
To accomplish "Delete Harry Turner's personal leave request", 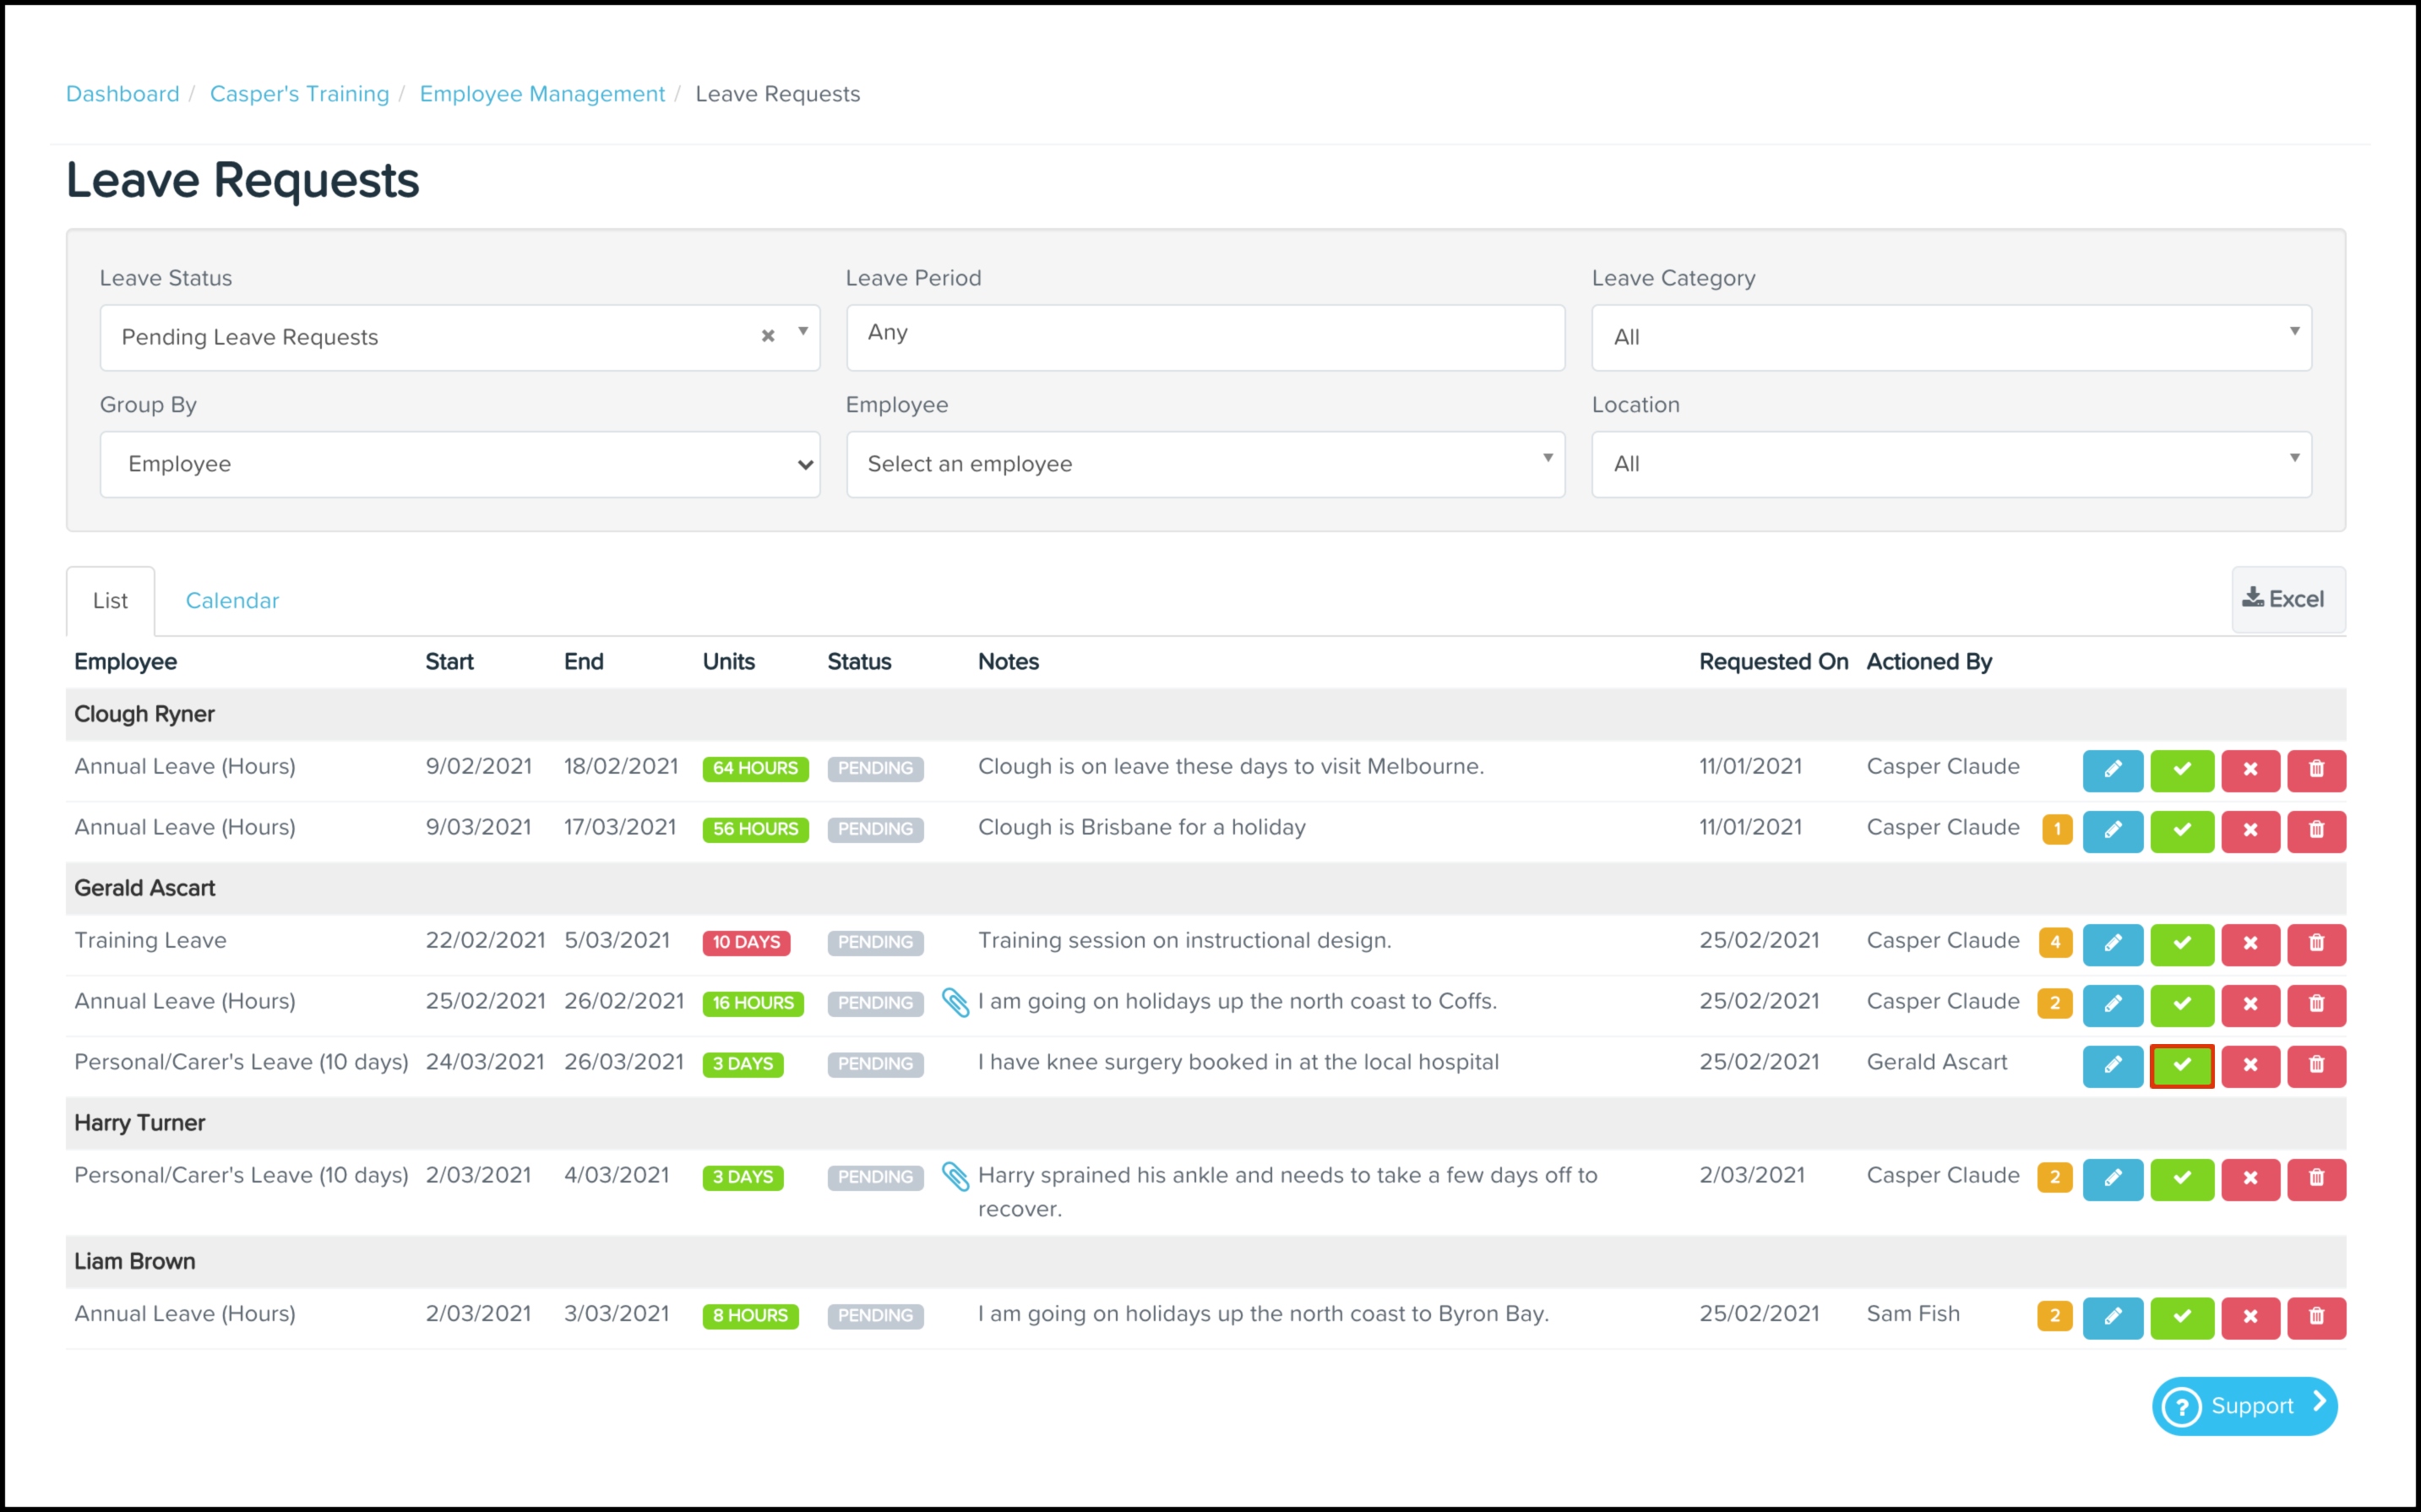I will pyautogui.click(x=2316, y=1178).
